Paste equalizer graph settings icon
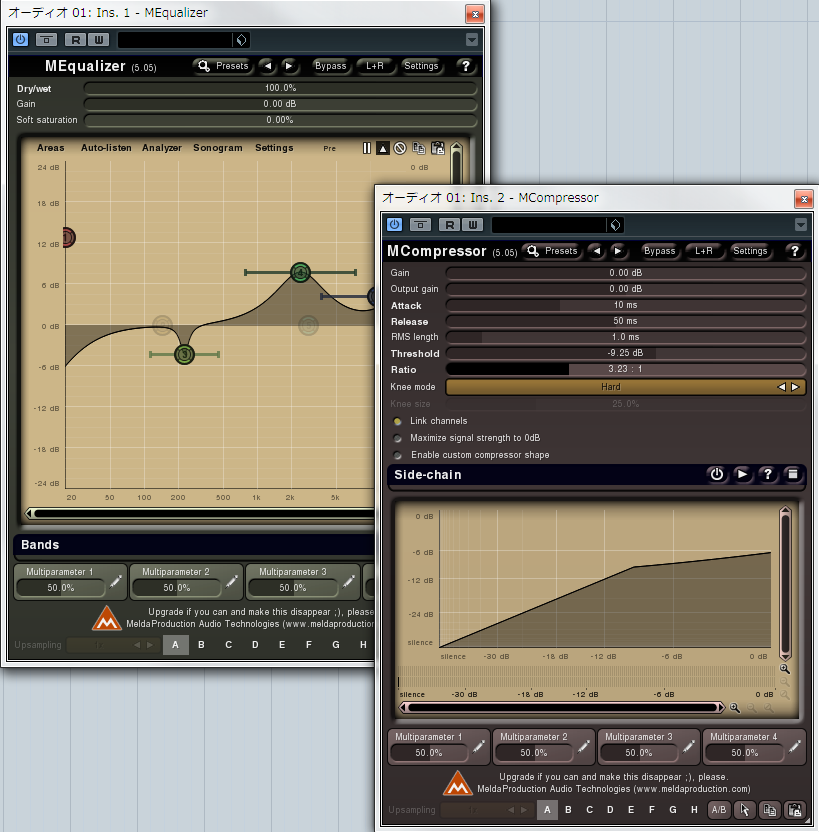 438,149
